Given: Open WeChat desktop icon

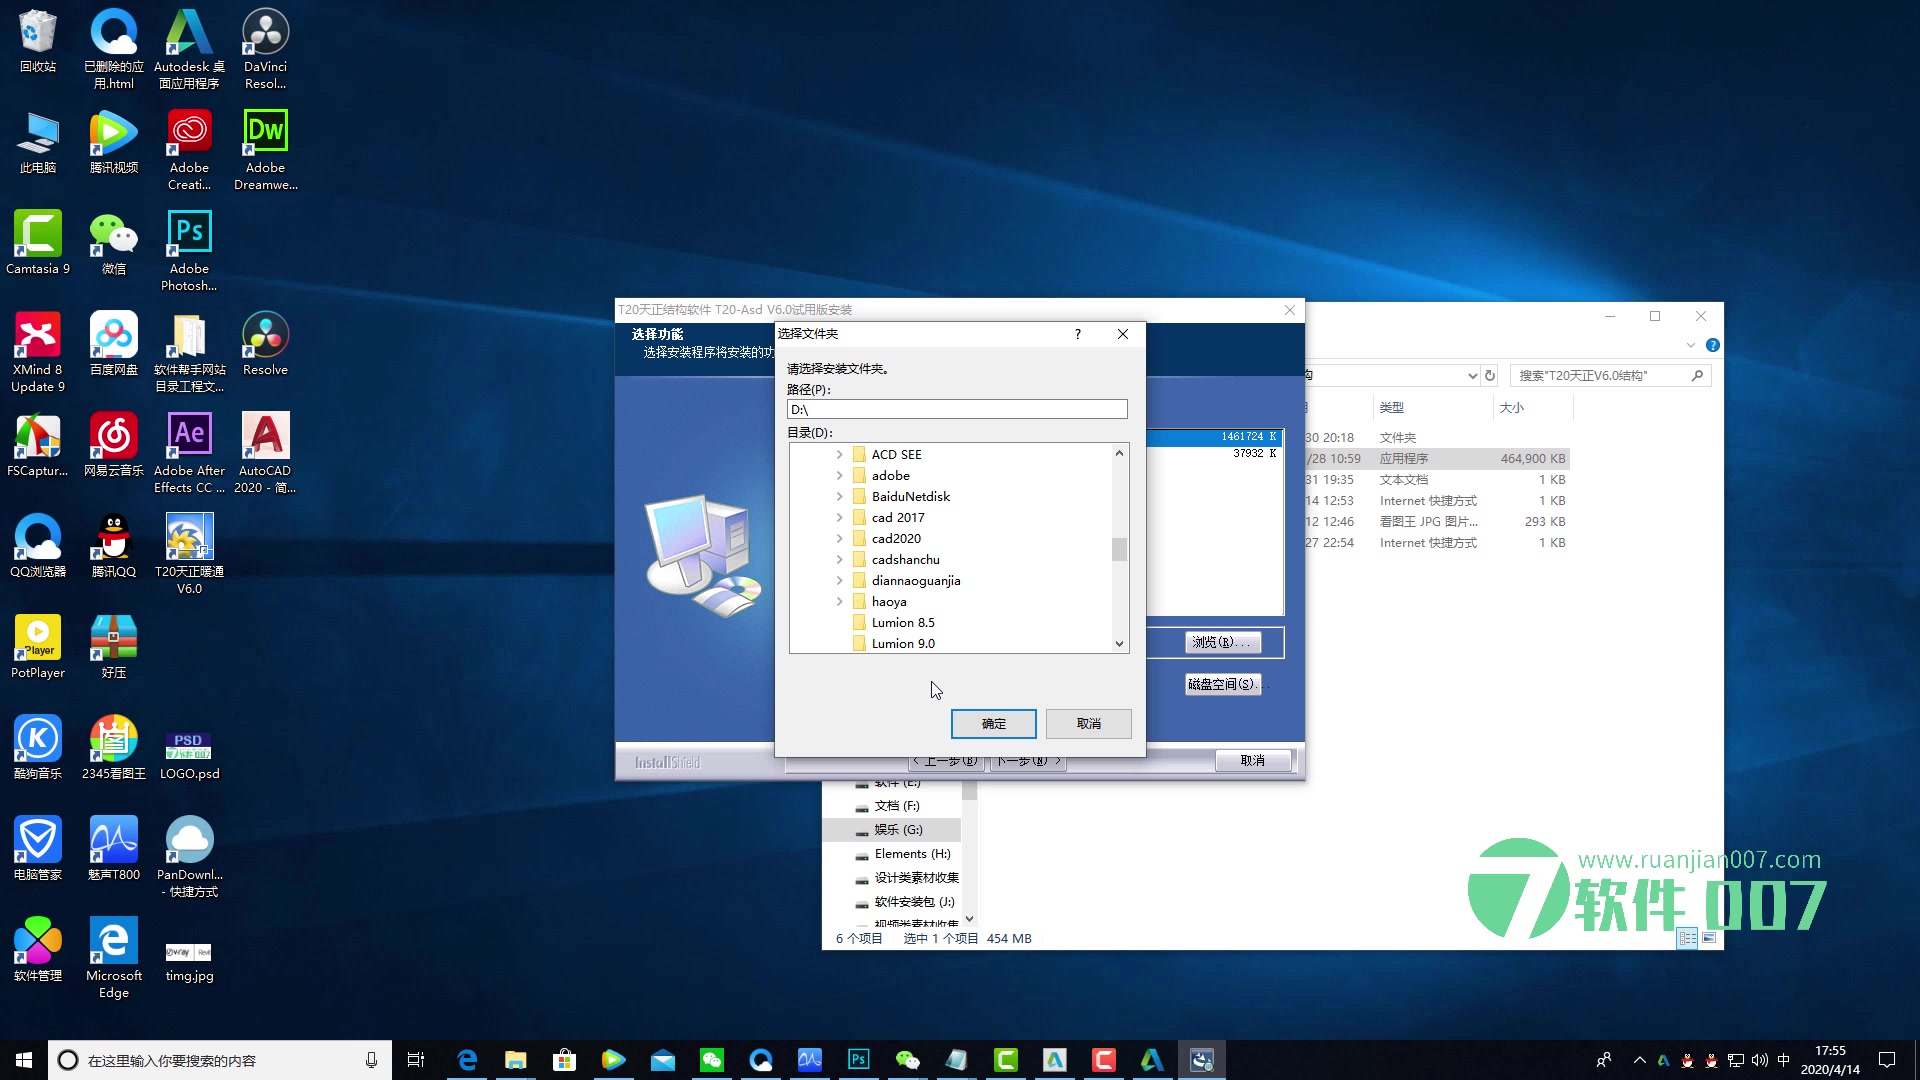Looking at the screenshot, I should (113, 243).
